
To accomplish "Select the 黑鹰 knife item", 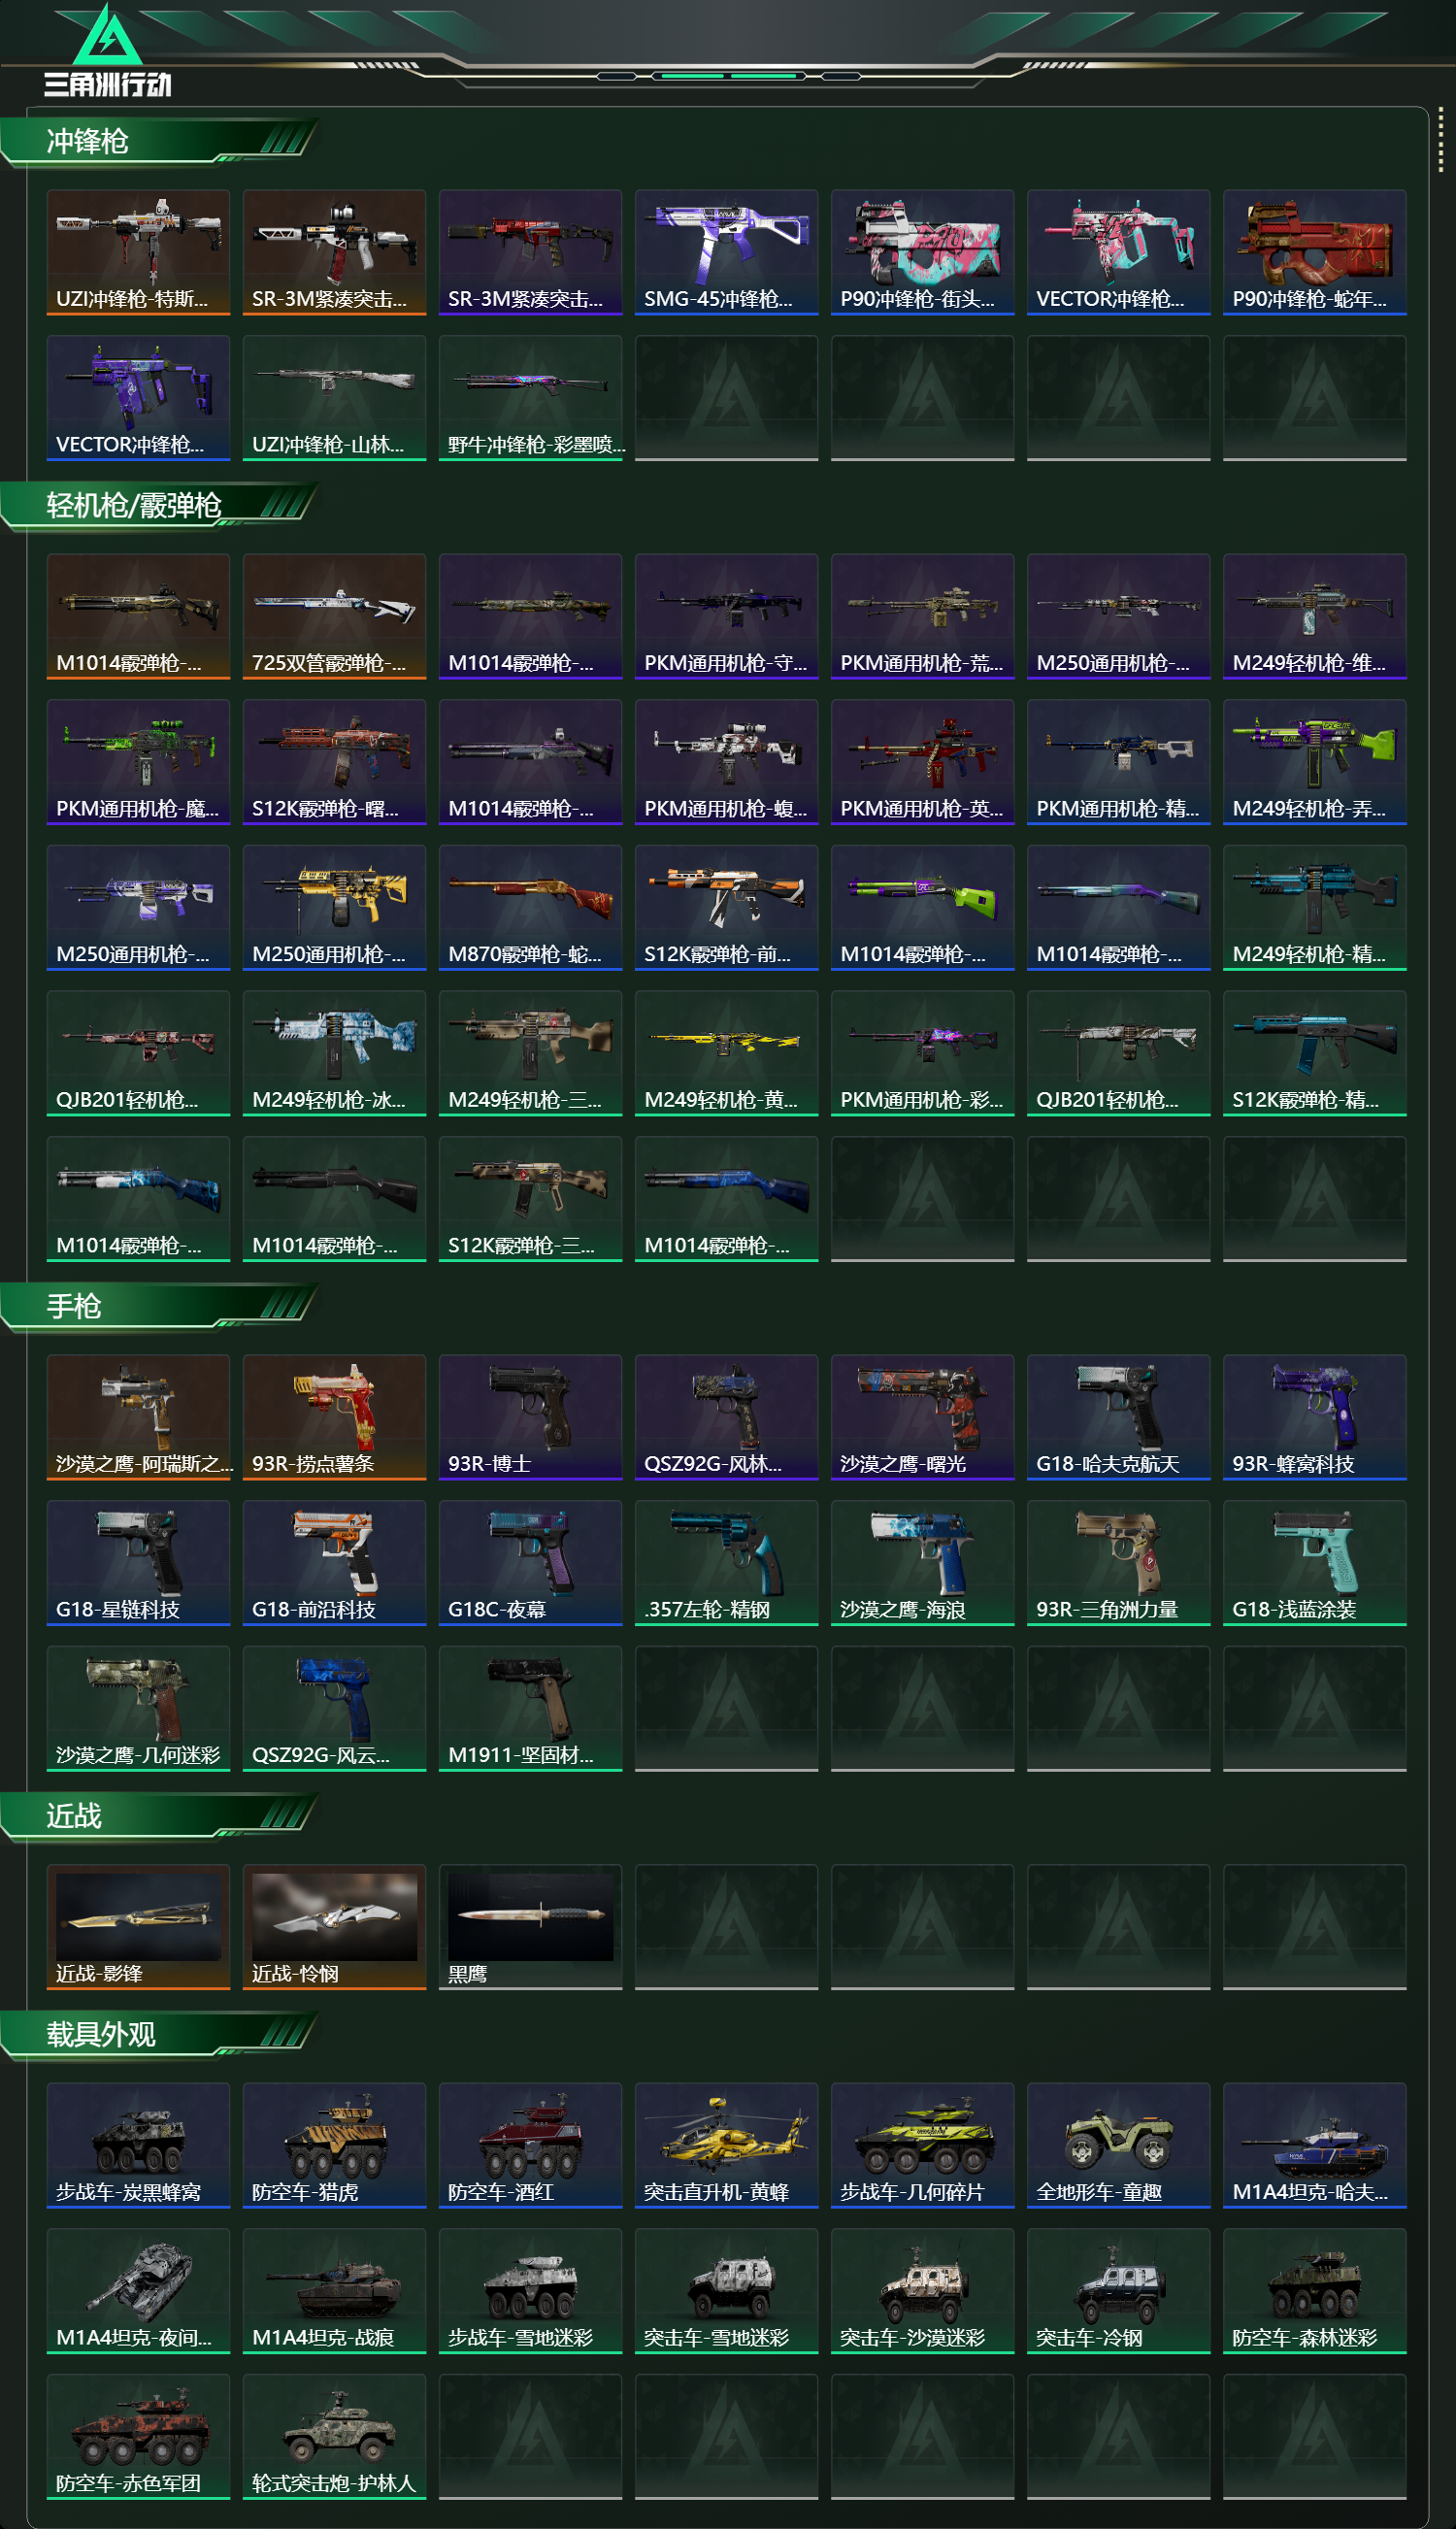I will 530,1927.
